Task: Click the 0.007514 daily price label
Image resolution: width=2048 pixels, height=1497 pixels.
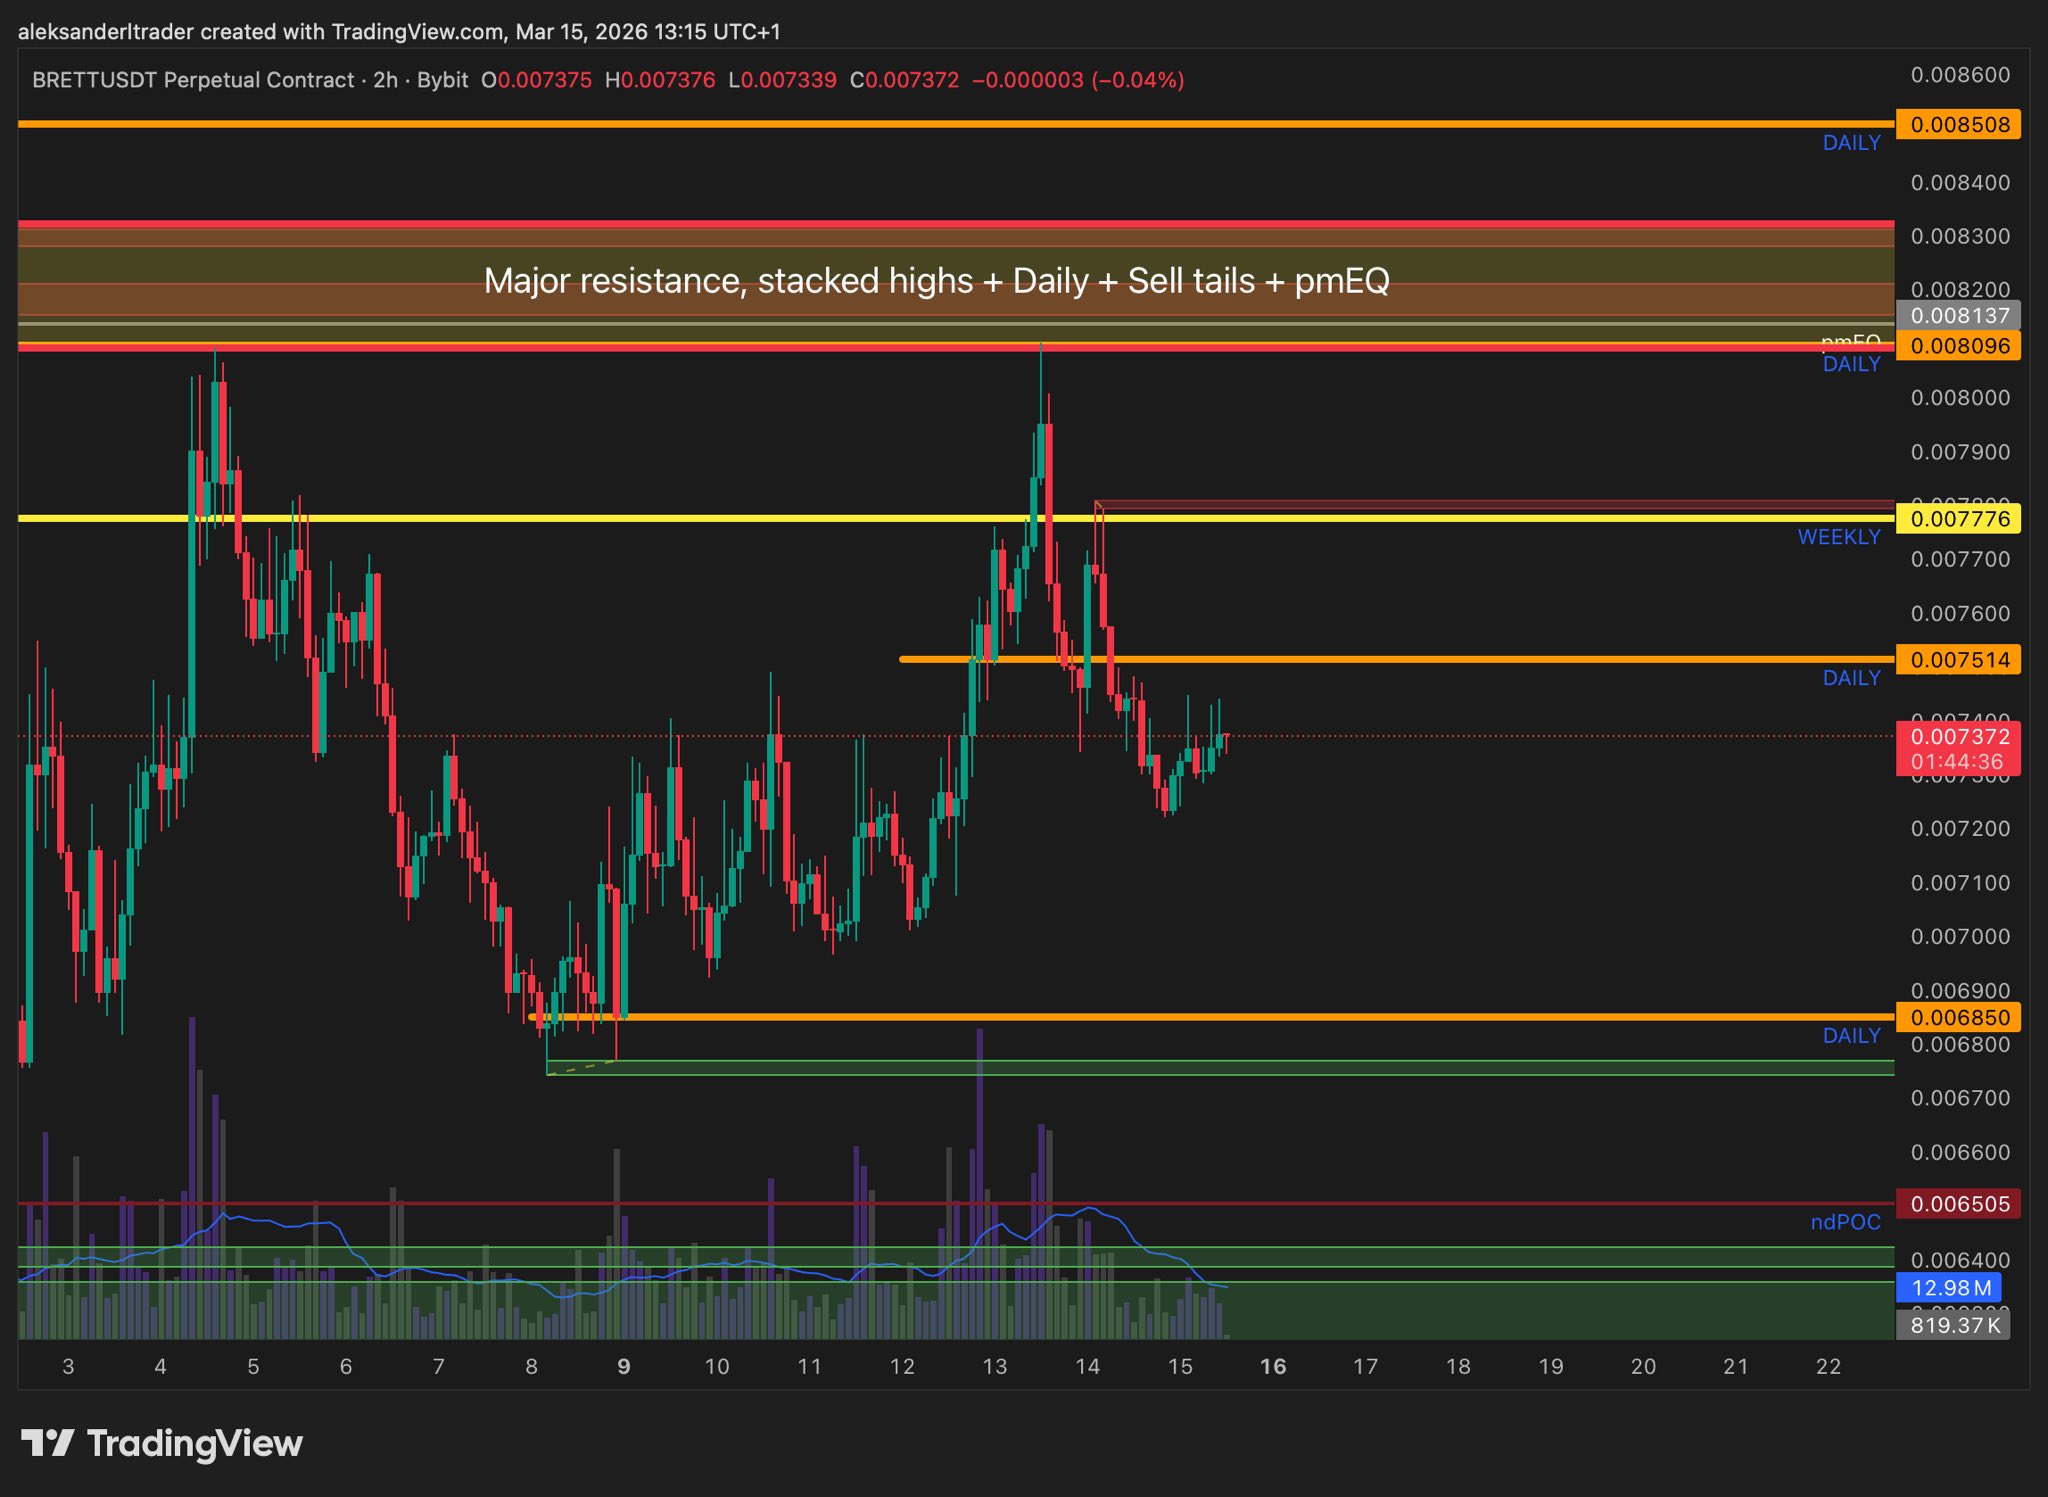Action: pyautogui.click(x=1959, y=660)
